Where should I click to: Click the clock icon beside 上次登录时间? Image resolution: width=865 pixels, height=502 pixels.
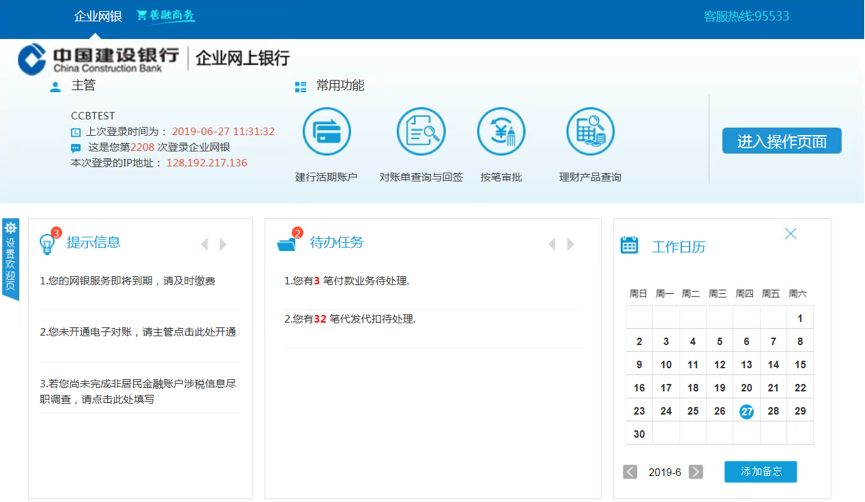click(76, 132)
